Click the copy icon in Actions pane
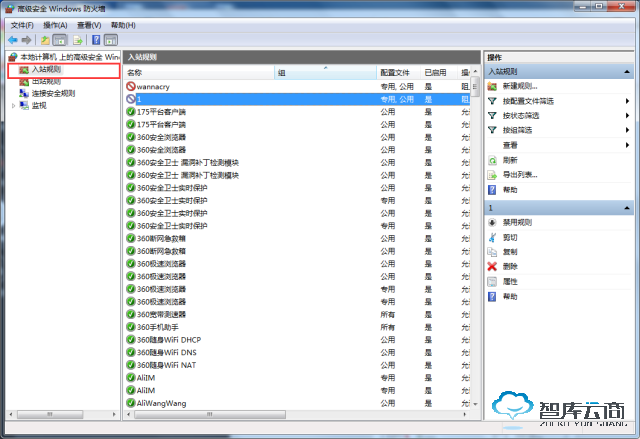Image resolution: width=640 pixels, height=439 pixels. point(492,252)
